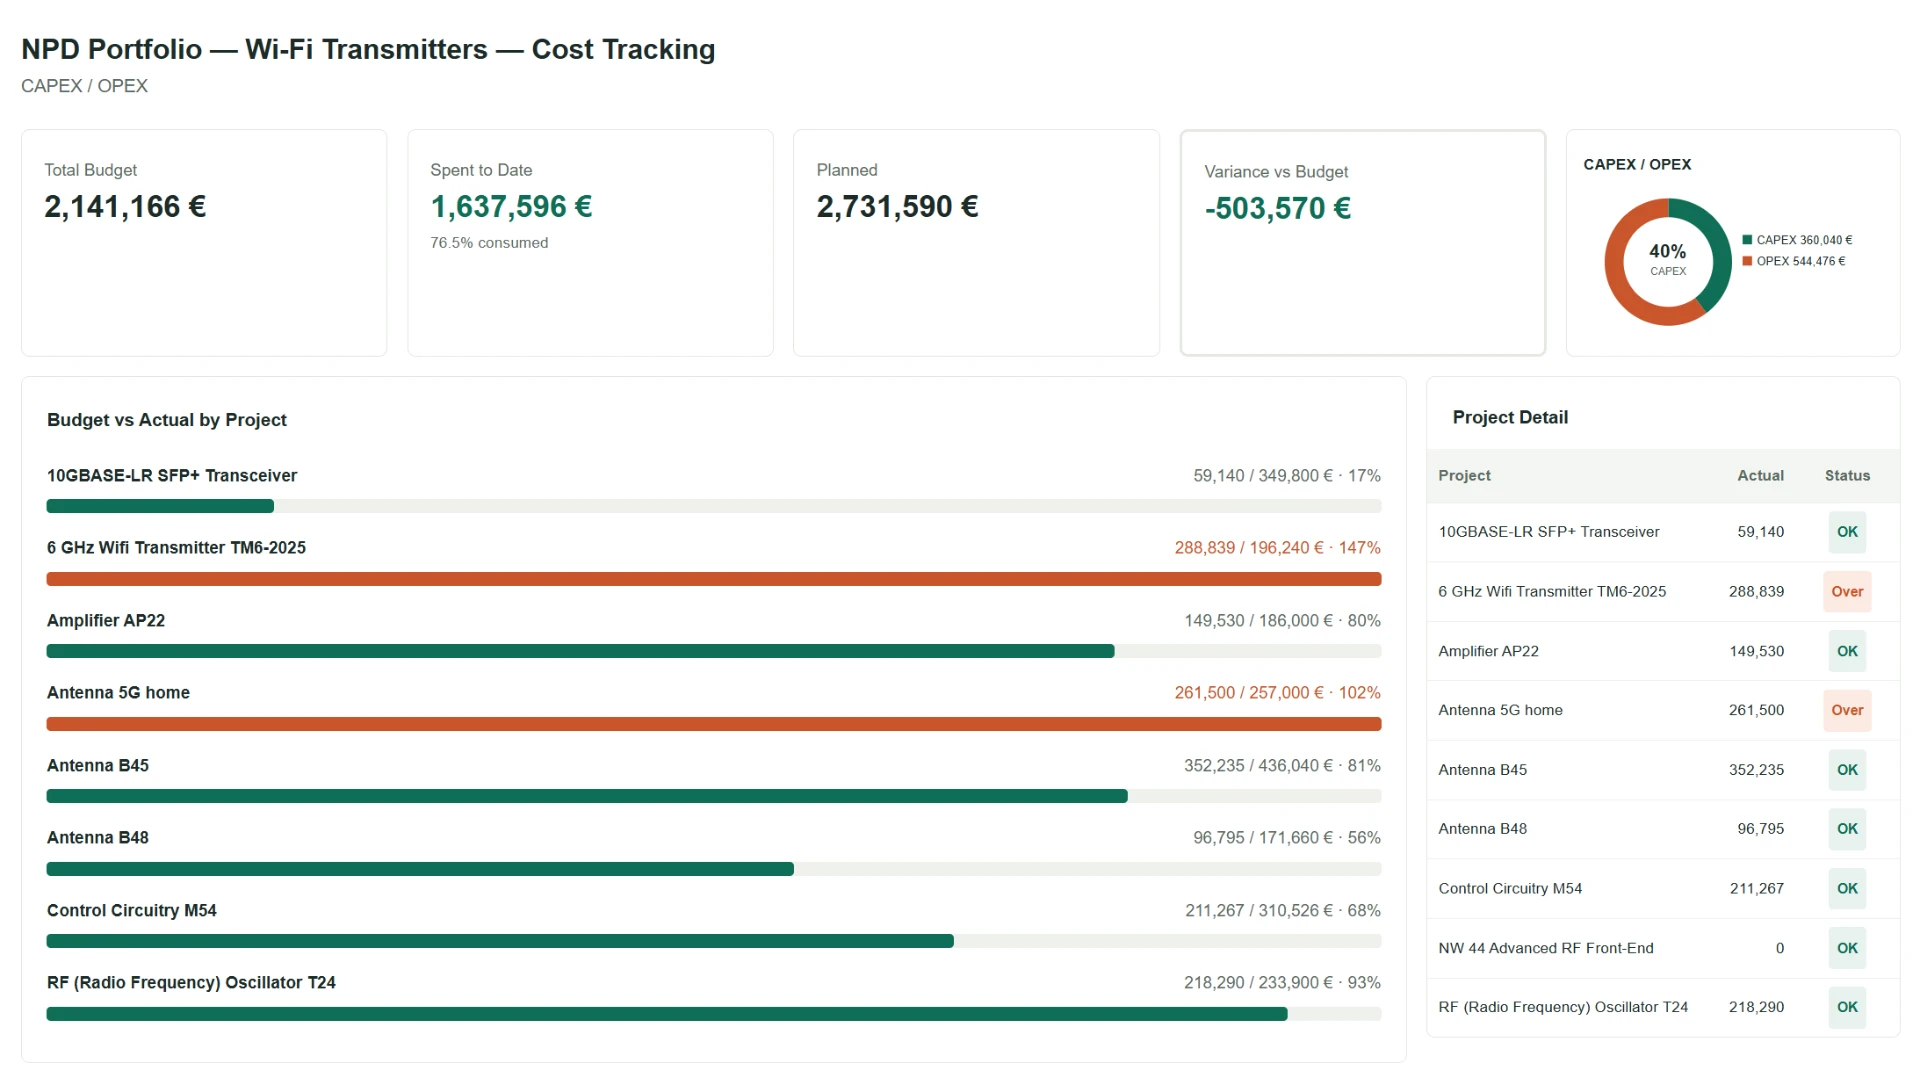
Task: Click the Amplifier AP22 progress bar
Action: (714, 651)
